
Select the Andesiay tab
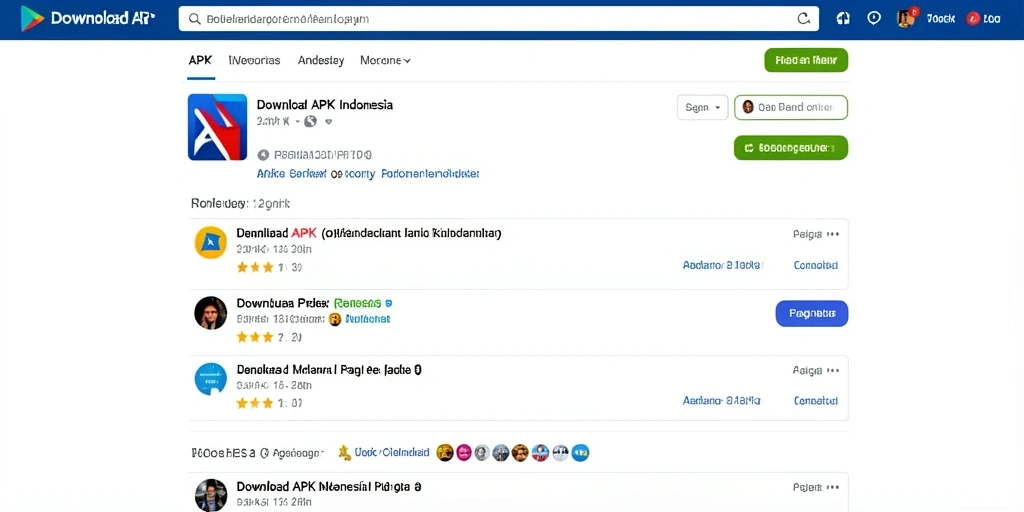pos(321,60)
